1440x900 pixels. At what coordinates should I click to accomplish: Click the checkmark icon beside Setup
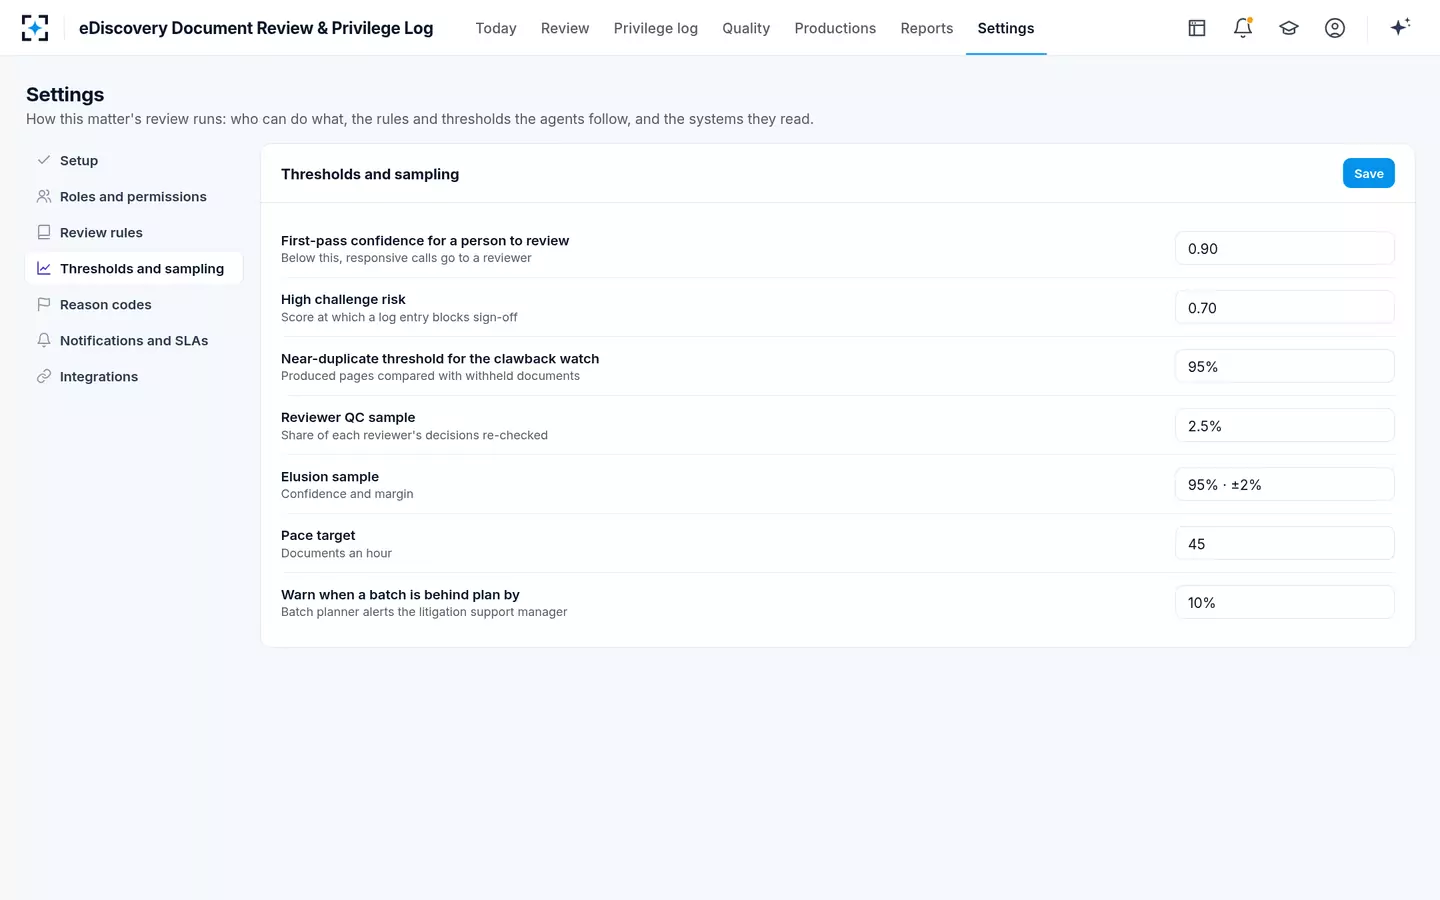point(44,160)
